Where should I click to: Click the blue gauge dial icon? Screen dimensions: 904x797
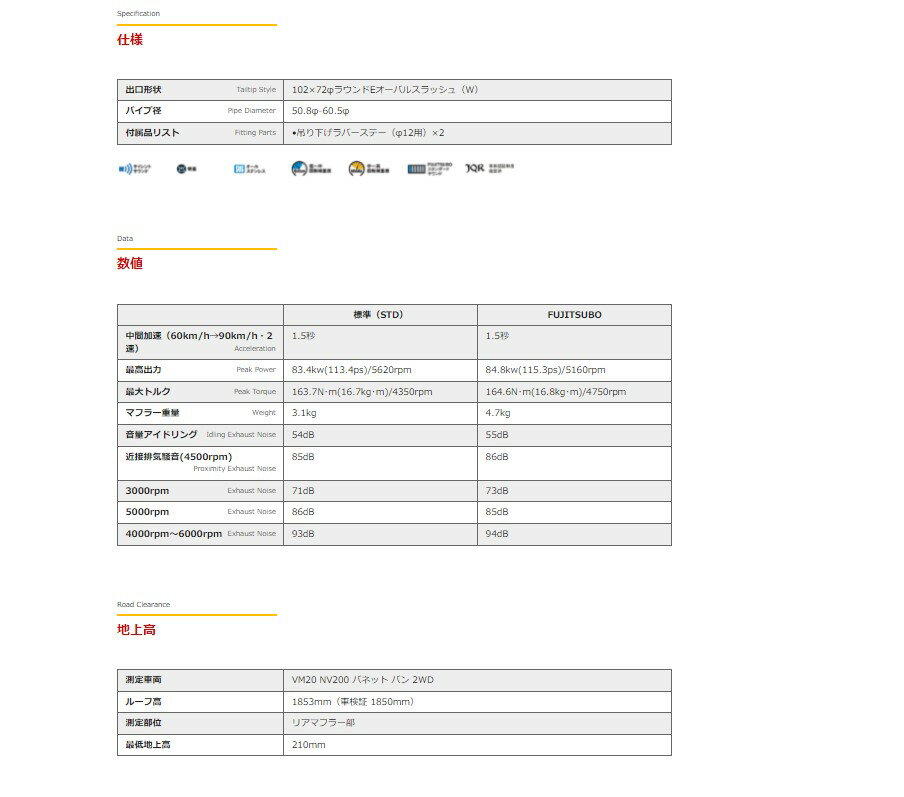coord(311,168)
